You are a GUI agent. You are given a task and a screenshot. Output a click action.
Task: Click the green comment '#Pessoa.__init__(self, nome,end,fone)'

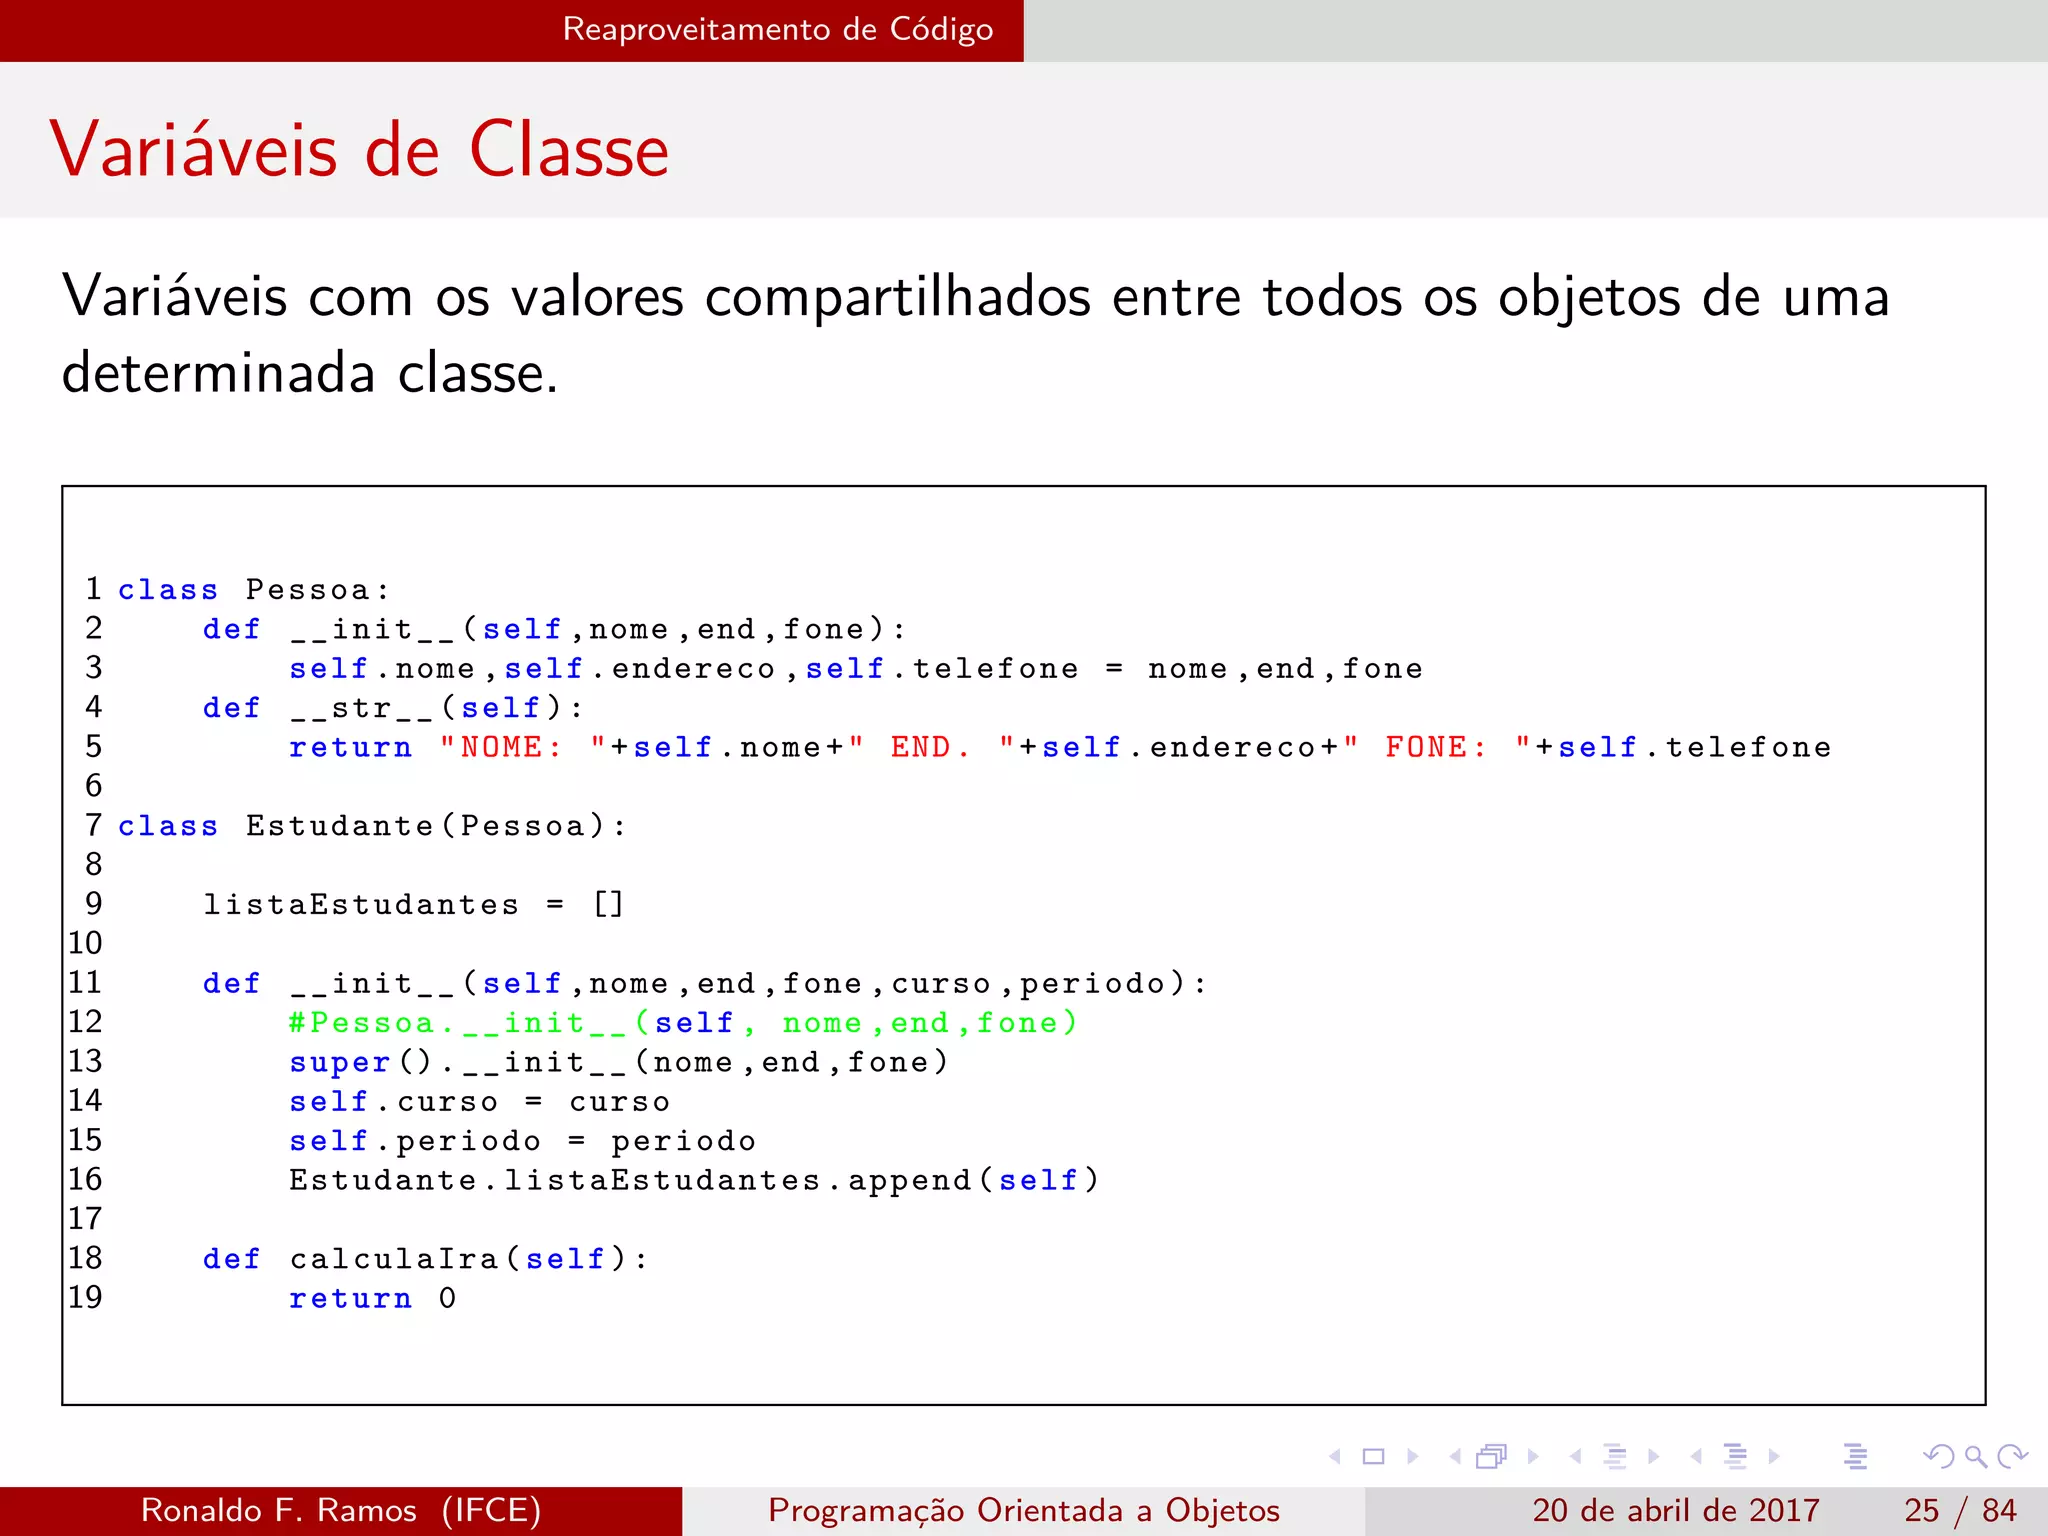pyautogui.click(x=683, y=1023)
